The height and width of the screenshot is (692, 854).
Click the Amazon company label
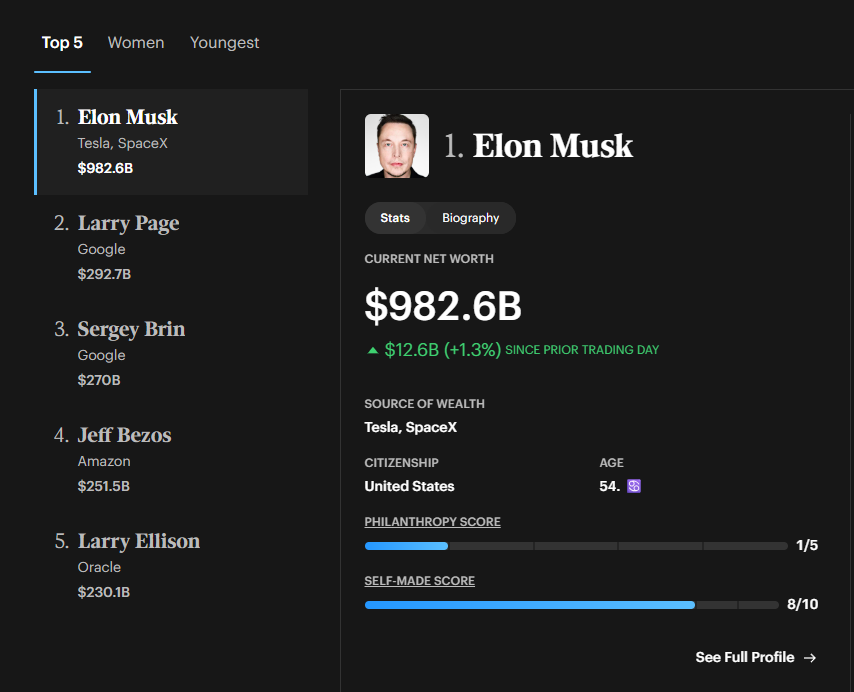104,461
